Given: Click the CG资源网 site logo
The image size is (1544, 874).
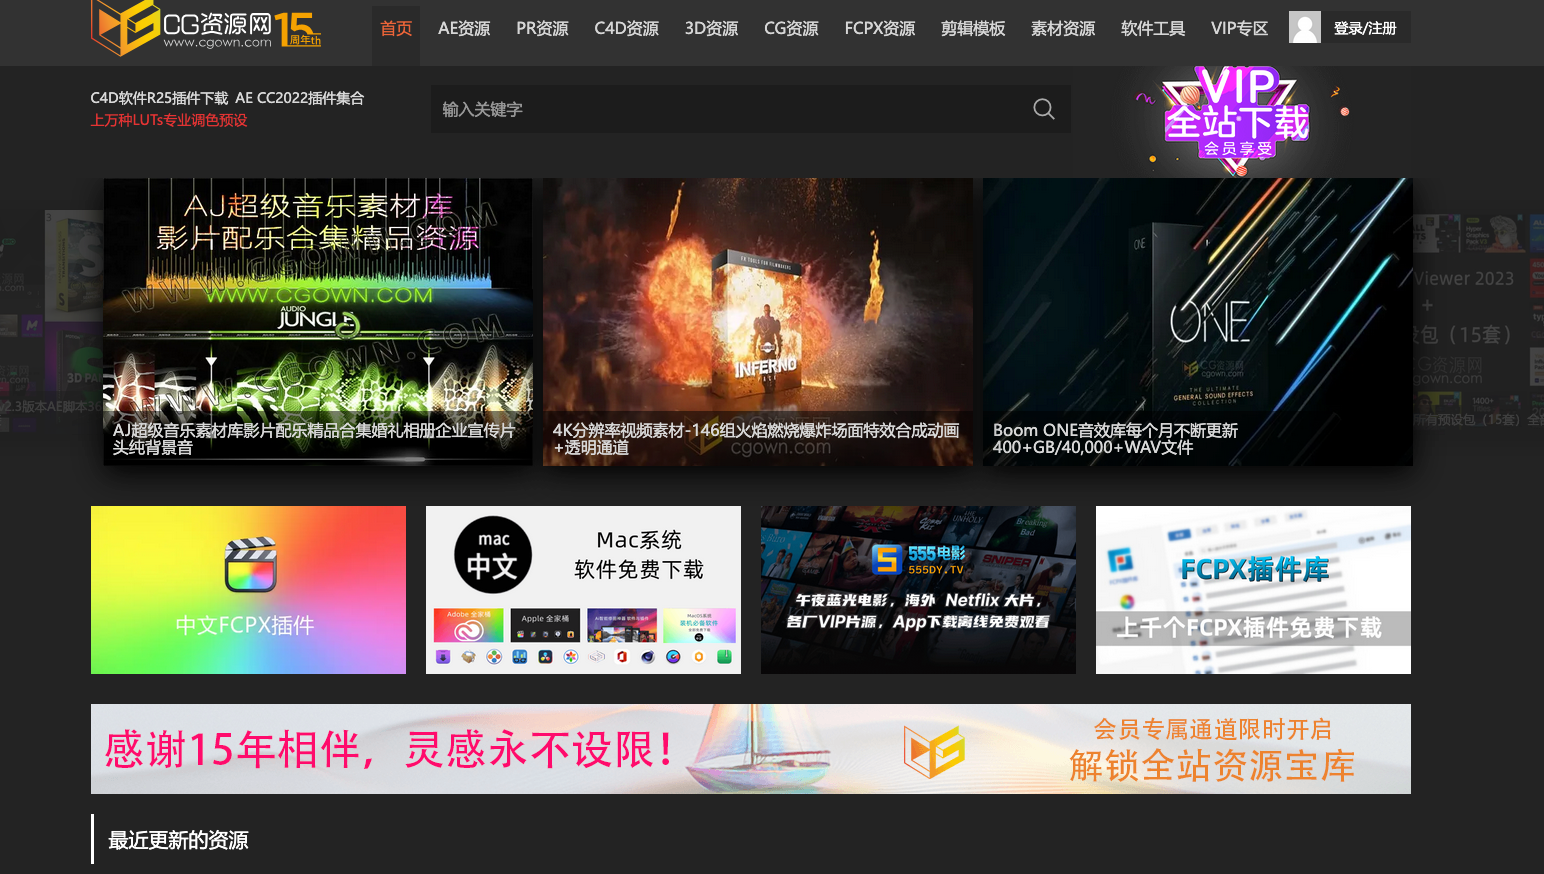Looking at the screenshot, I should 206,27.
